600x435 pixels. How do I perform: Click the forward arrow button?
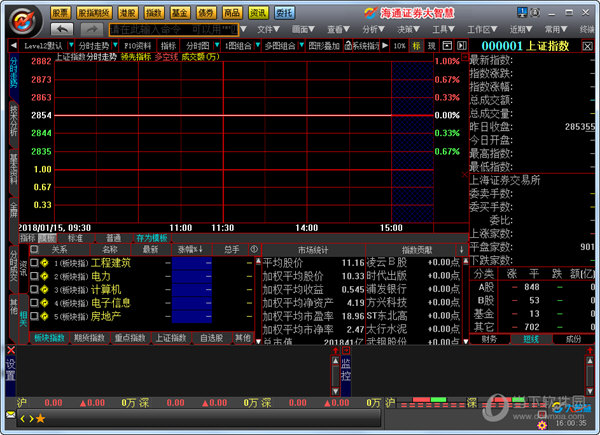[x=91, y=29]
